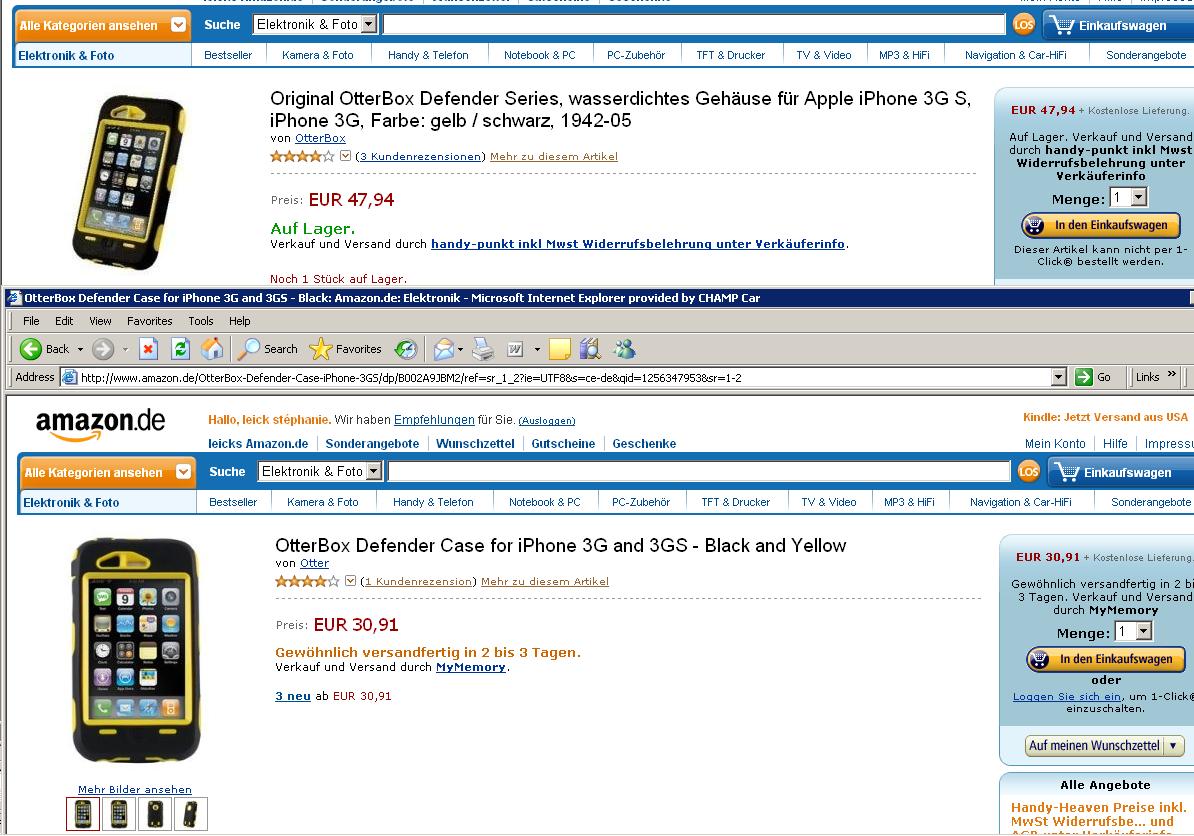Open the Menge quantity dropdown for EUR 30,91 offer

[1143, 632]
